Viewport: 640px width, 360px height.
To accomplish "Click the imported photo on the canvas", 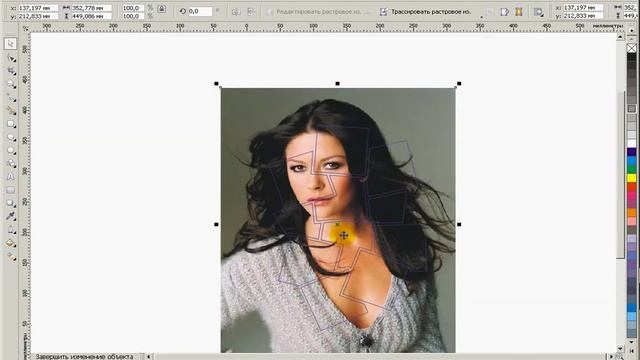I will point(338,220).
